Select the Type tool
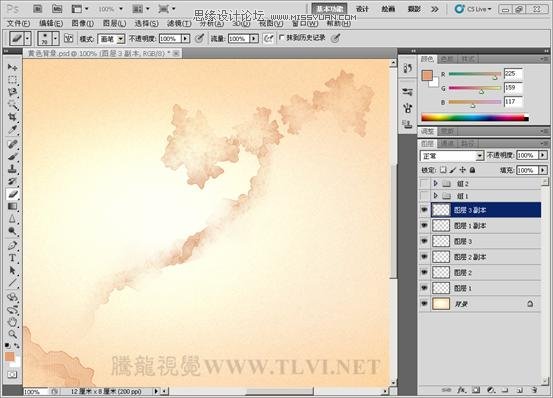Screen dimensions: 553x398 click(12, 258)
